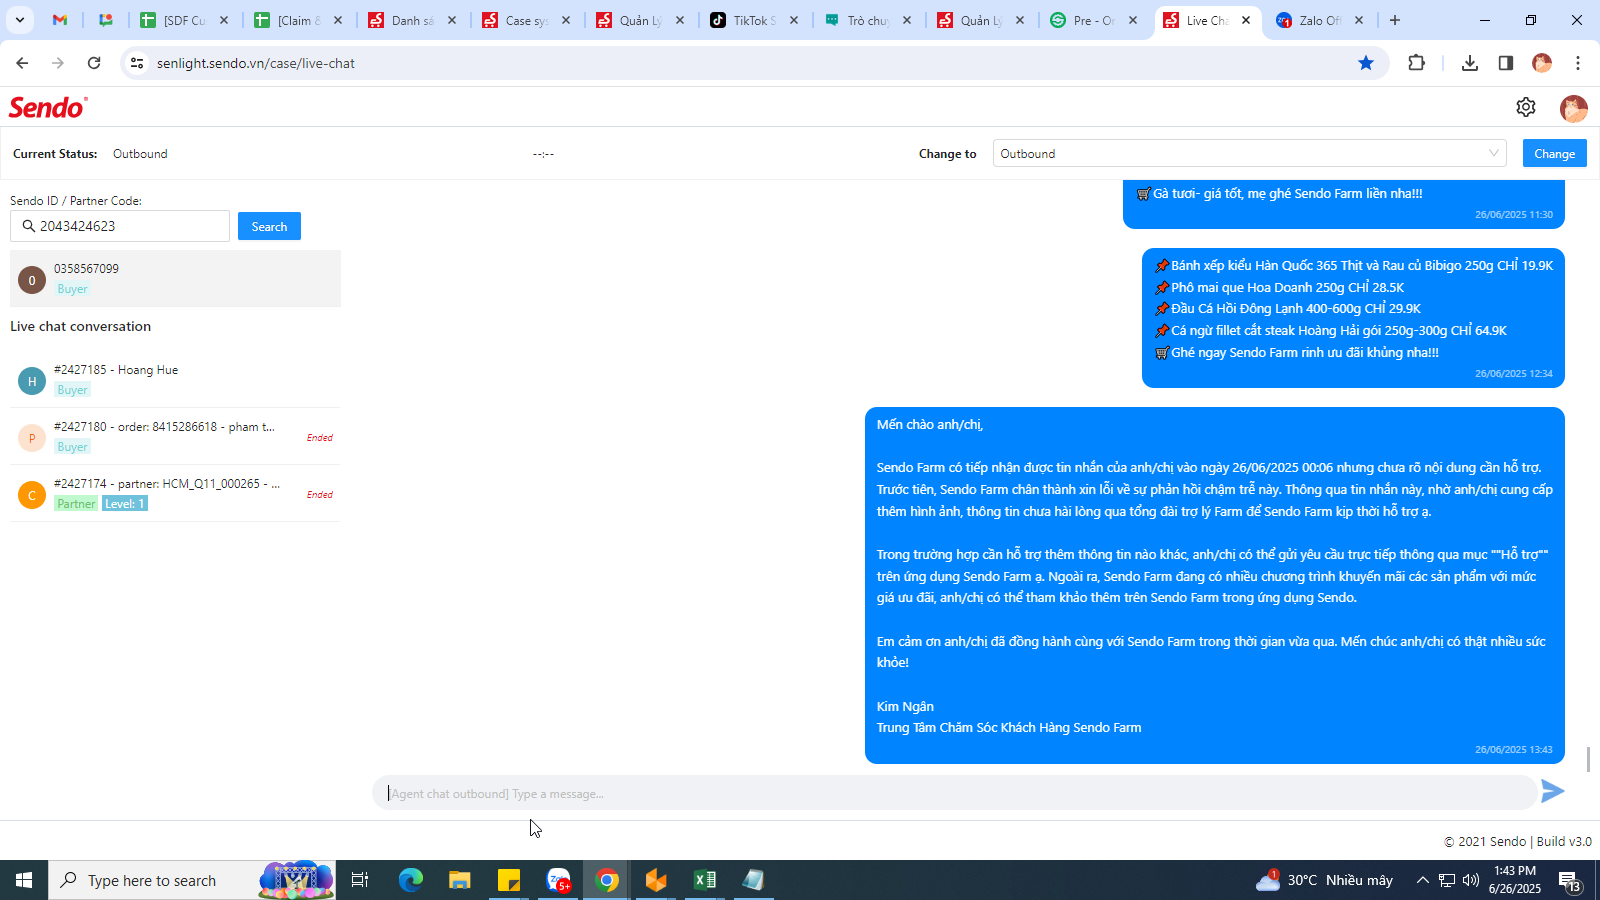
Task: Click the browser address bar URL
Action: click(x=256, y=63)
